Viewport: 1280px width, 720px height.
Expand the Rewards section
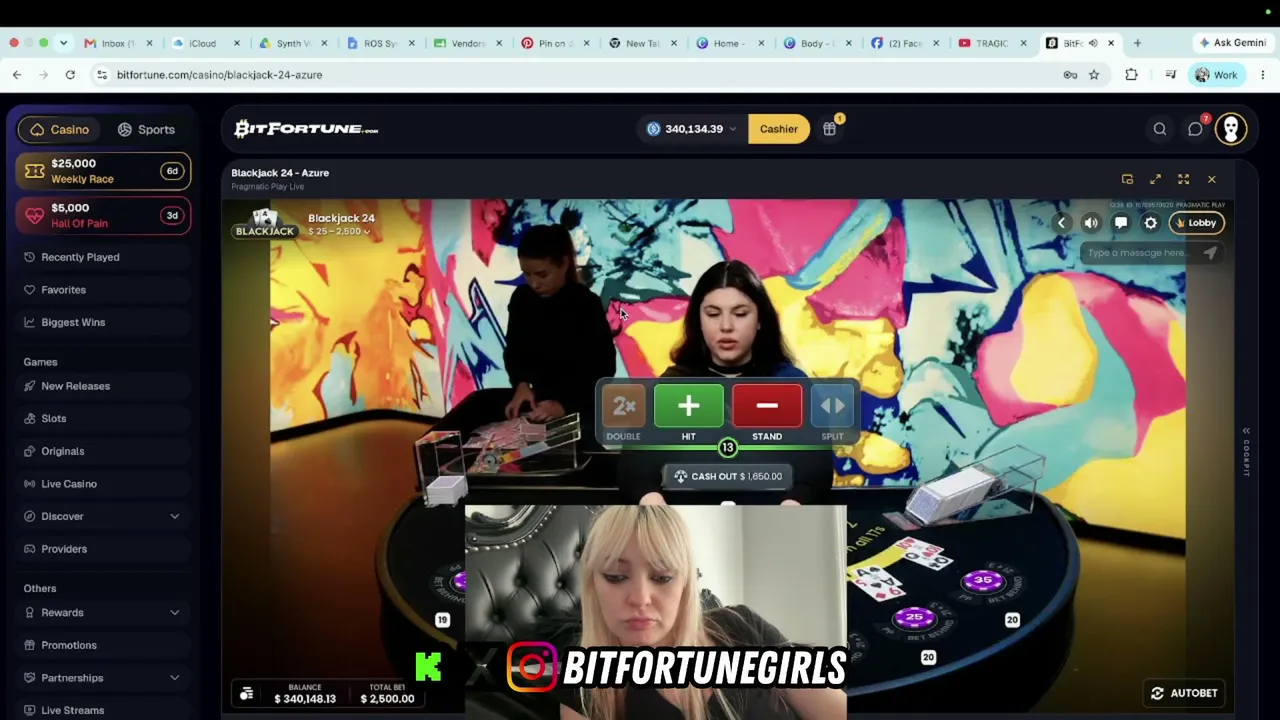(104, 612)
